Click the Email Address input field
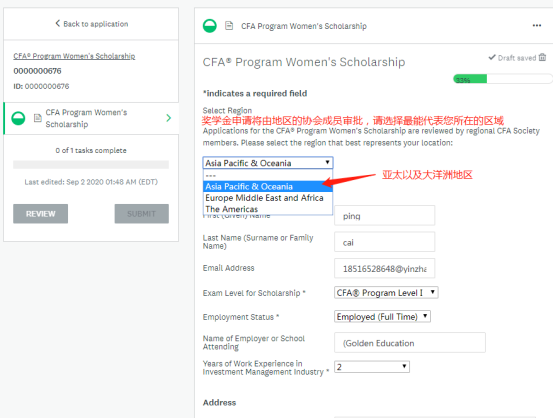Viewport: 554px width, 419px height. point(384,268)
